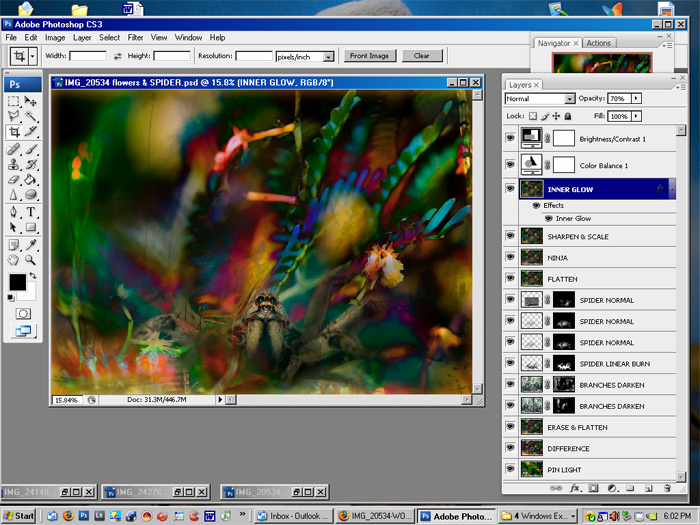Viewport: 700px width, 525px height.
Task: Select the Crop tool in the toolbox
Action: [x=13, y=132]
